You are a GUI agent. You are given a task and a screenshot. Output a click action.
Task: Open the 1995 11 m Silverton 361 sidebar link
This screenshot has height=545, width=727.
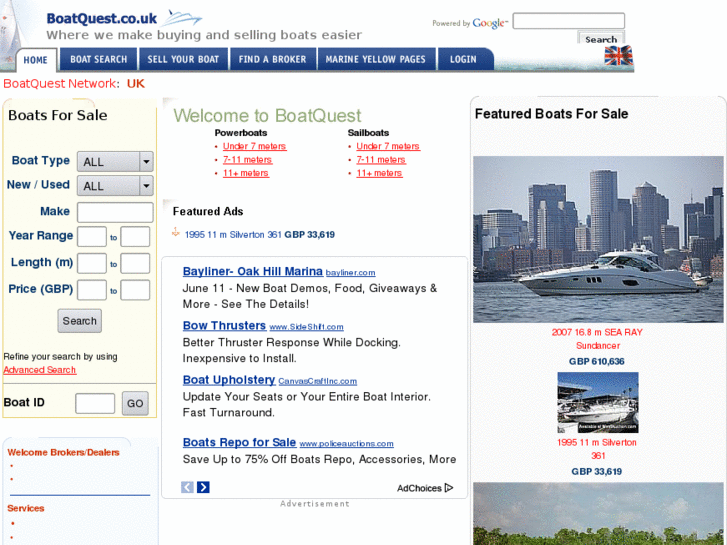[597, 449]
